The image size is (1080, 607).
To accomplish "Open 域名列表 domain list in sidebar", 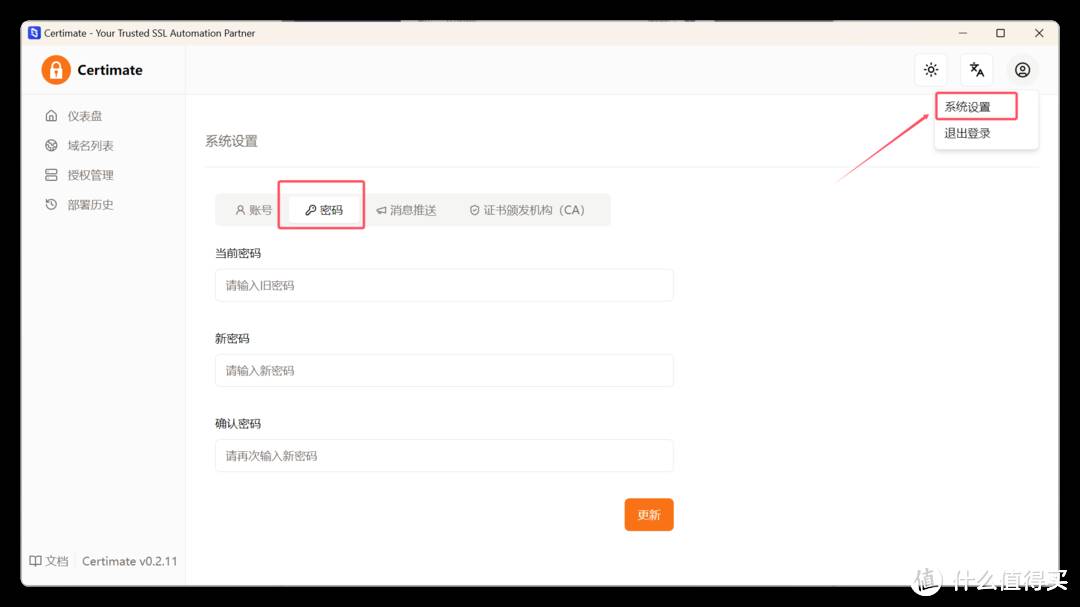I will click(79, 145).
